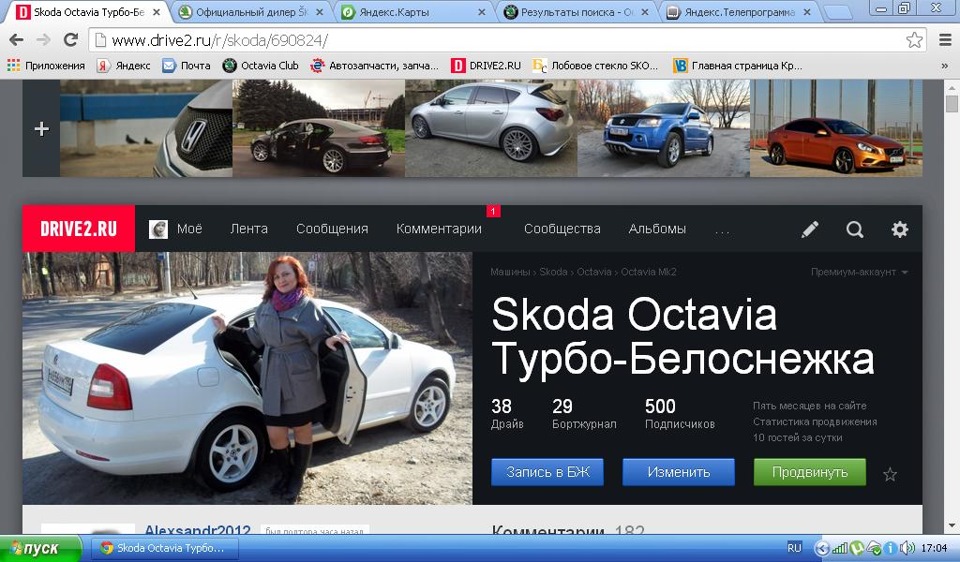Open the Chrome menu hamburger icon
This screenshot has height=562, width=960.
pyautogui.click(x=945, y=40)
